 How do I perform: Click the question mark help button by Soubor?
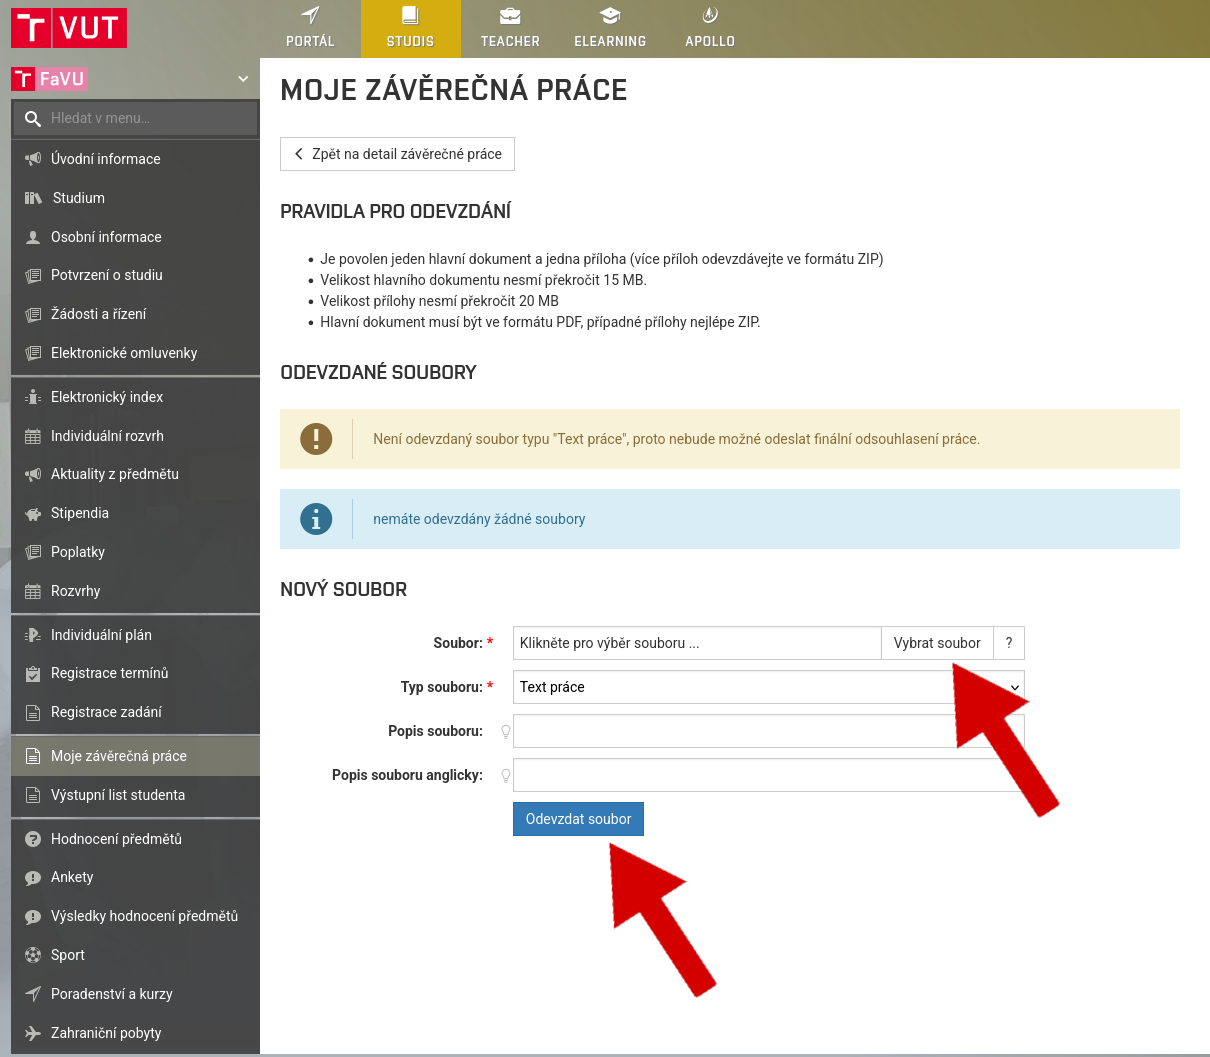coord(1009,643)
